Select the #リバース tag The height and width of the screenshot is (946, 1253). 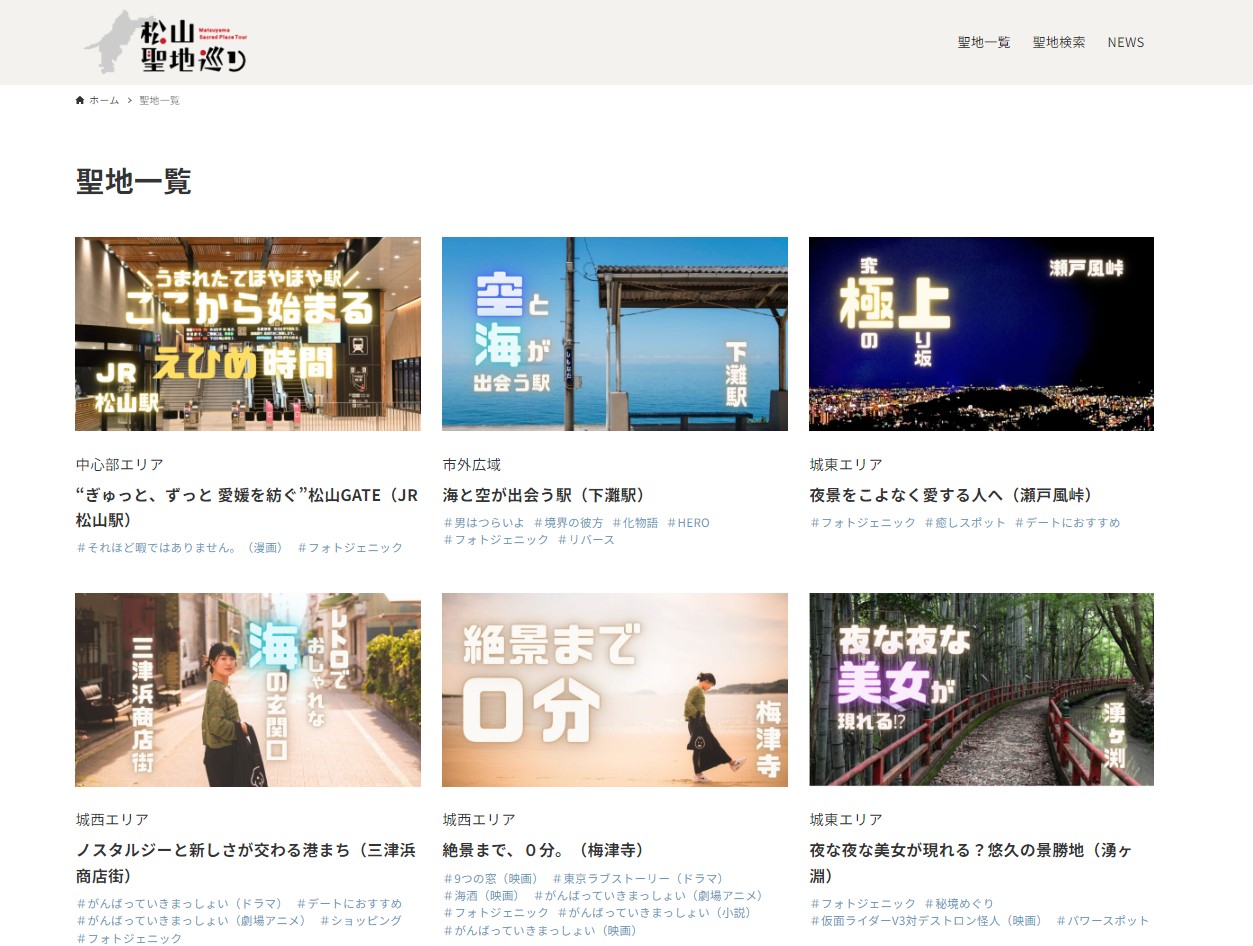point(586,540)
